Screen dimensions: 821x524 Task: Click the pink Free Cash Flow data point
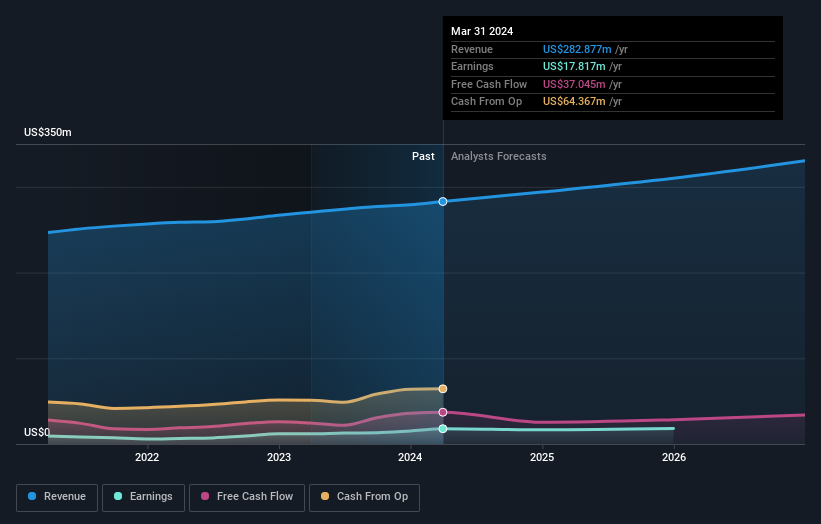tap(443, 412)
